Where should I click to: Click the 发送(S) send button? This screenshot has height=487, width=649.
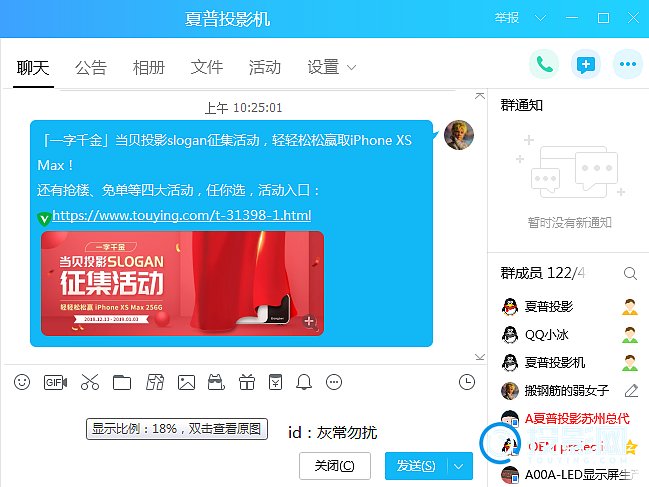click(x=416, y=466)
